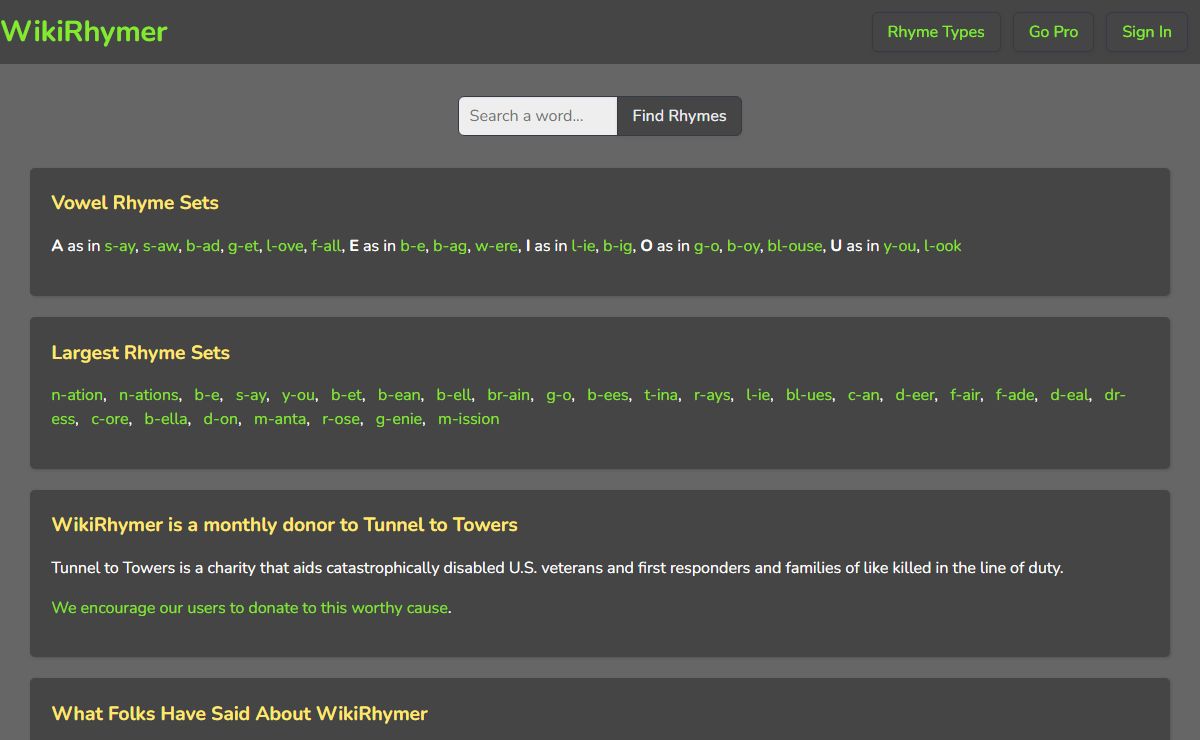Viewport: 1200px width, 740px height.
Task: Click the Go Pro button
Action: (1053, 32)
